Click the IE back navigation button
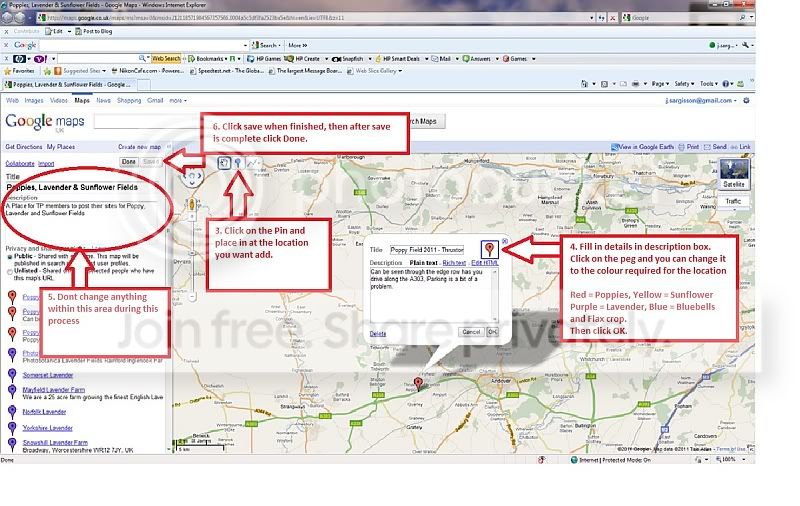Viewport: 800px width, 506px height. (7, 17)
